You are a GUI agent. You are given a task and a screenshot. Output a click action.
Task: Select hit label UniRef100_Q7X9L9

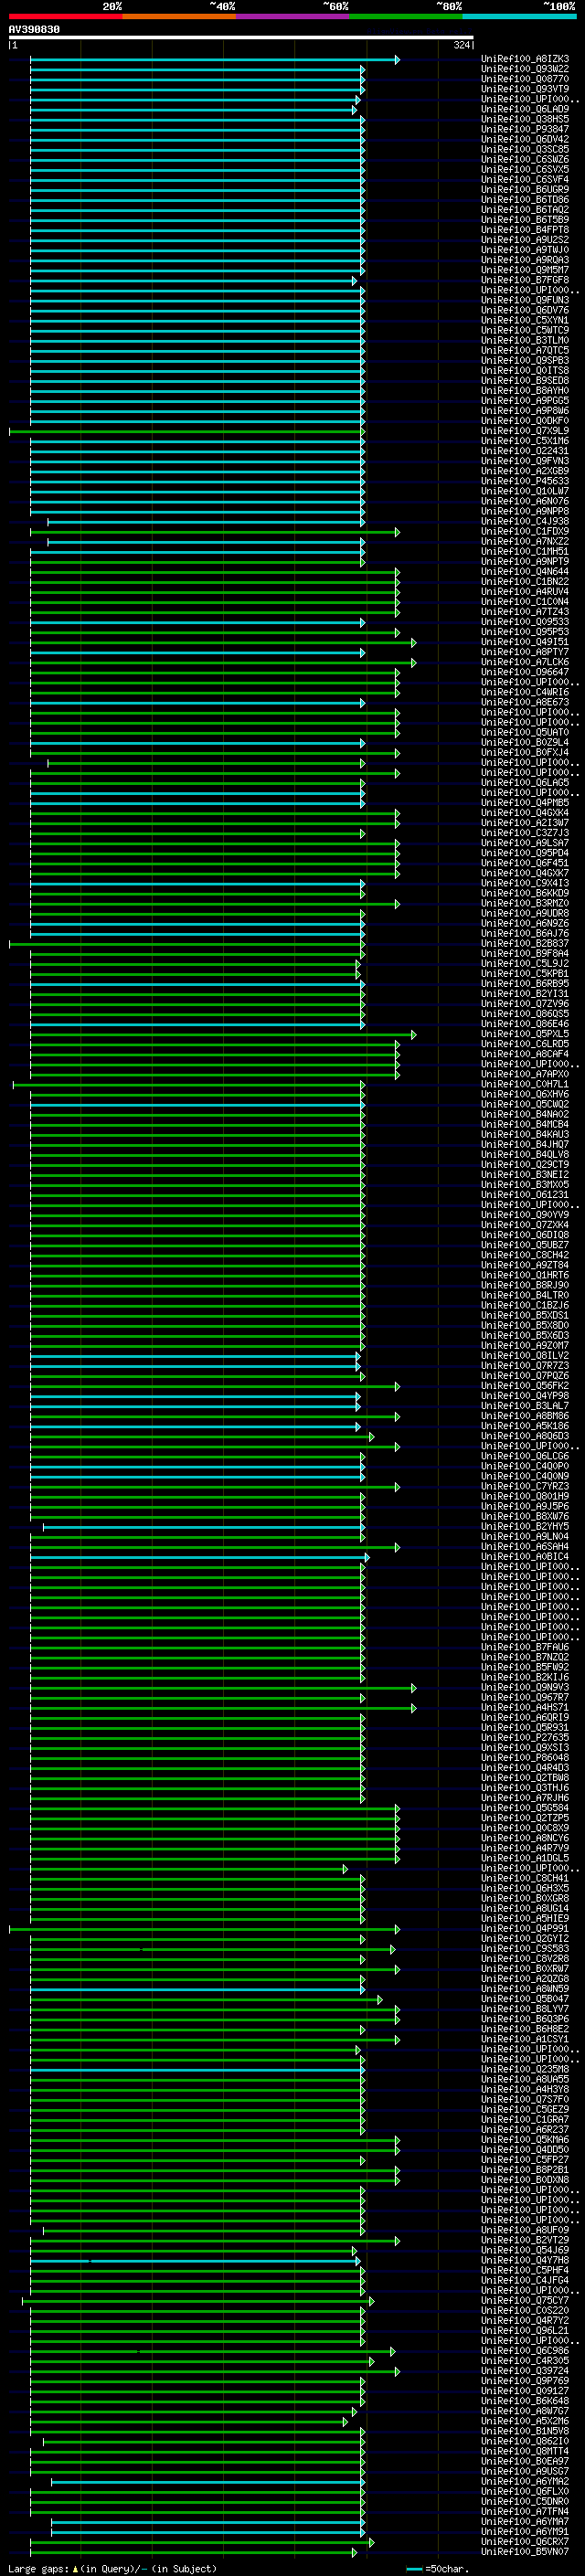525,431
